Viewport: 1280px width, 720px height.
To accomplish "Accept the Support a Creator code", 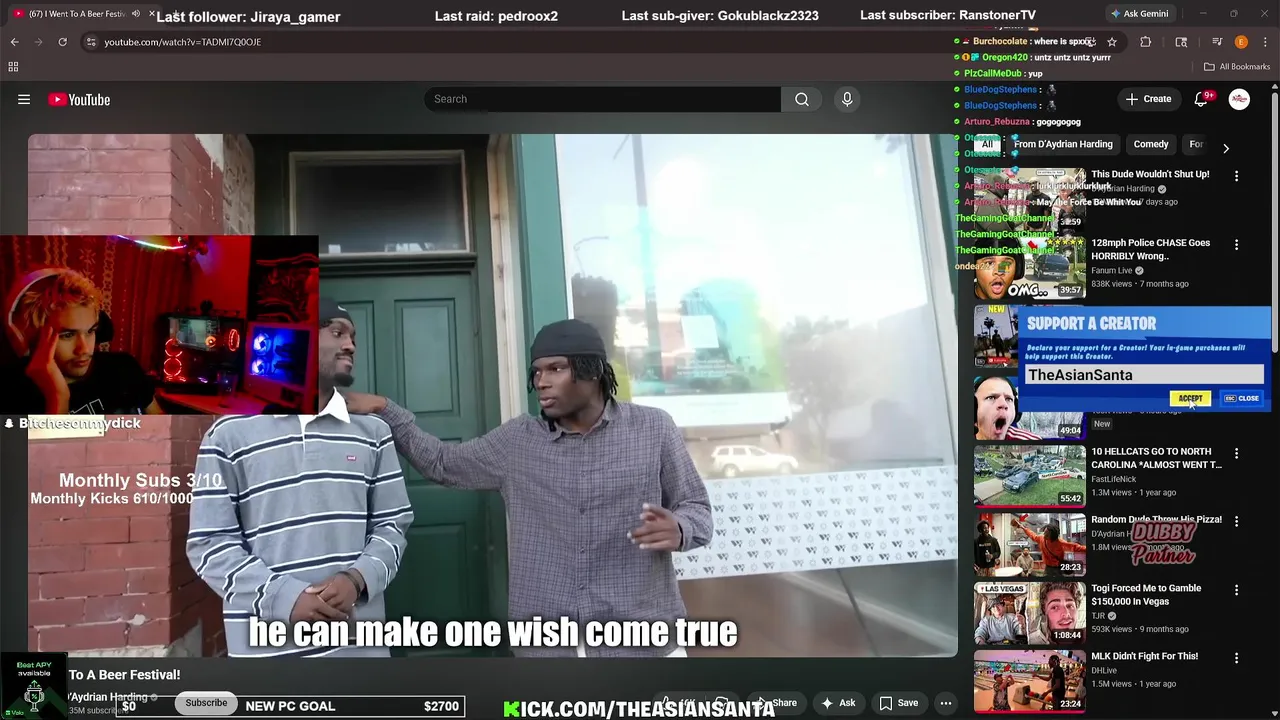I will pyautogui.click(x=1190, y=398).
